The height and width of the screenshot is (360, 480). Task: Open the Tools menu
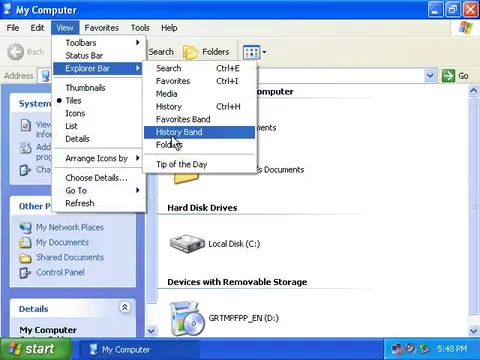(140, 28)
